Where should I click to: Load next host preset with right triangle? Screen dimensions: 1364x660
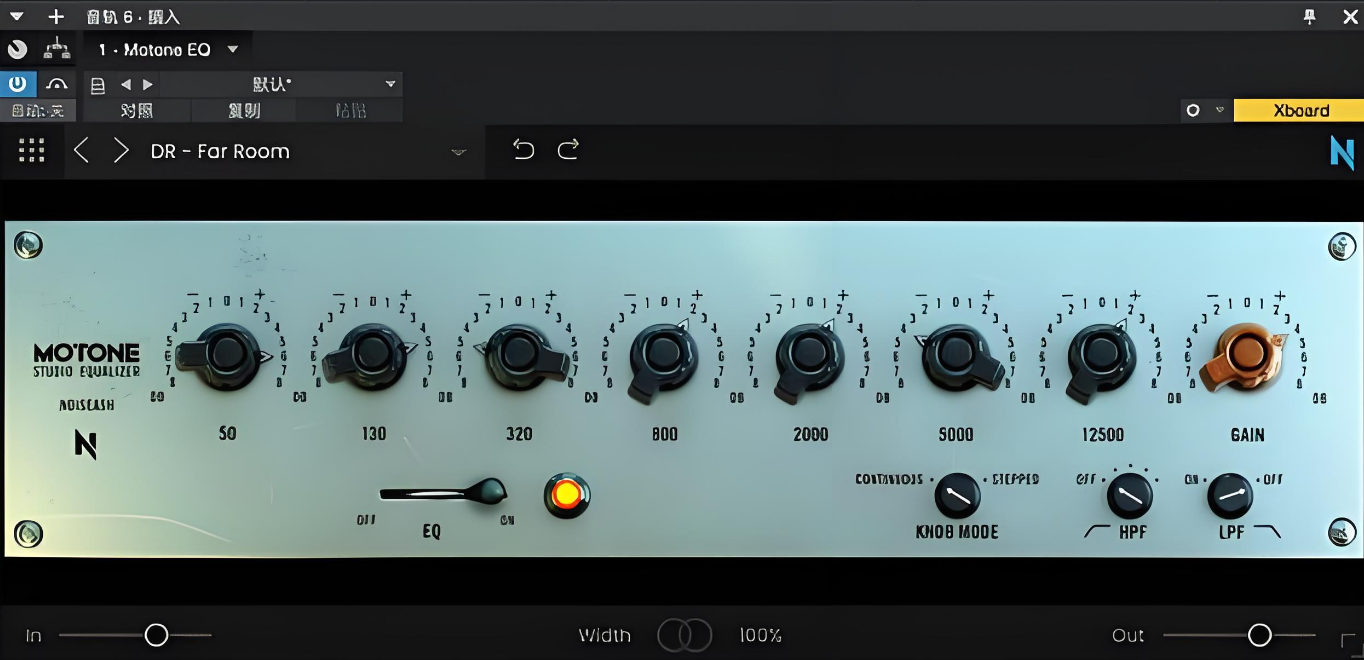click(147, 85)
